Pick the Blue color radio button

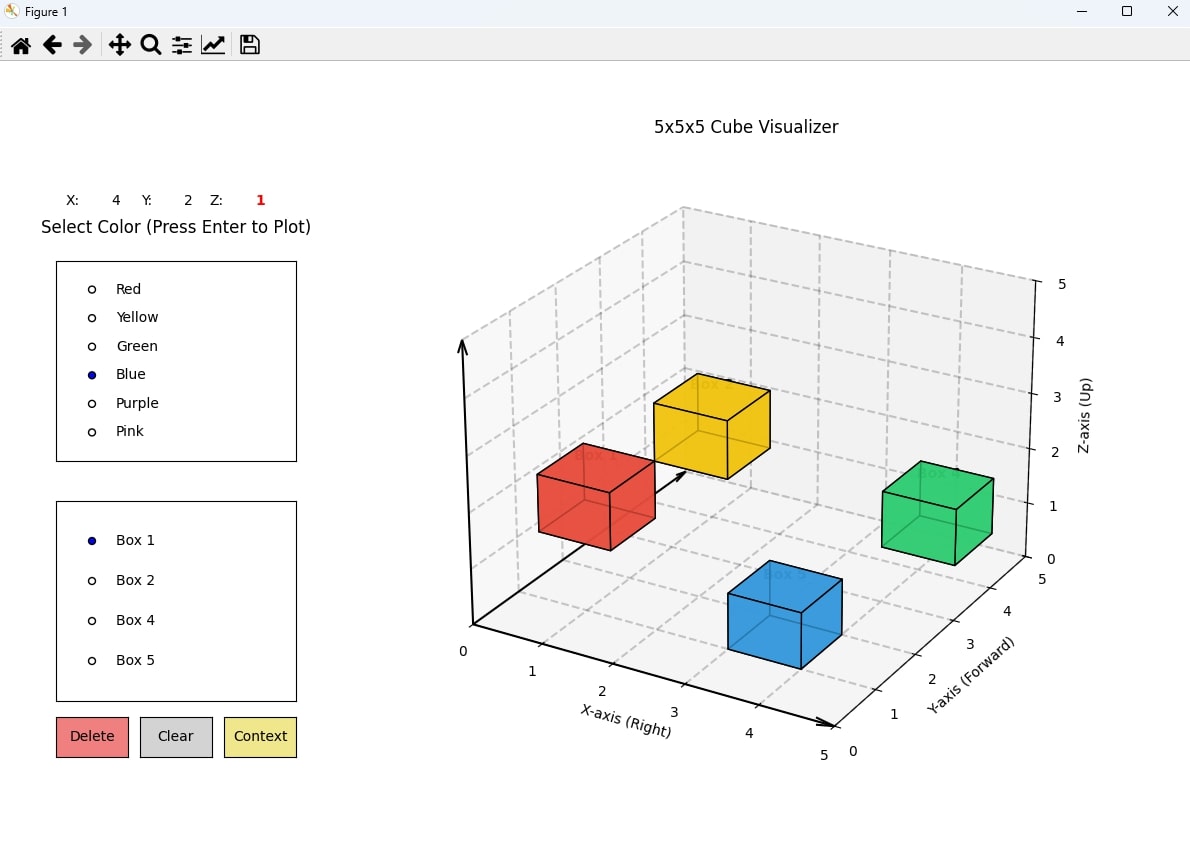[92, 375]
